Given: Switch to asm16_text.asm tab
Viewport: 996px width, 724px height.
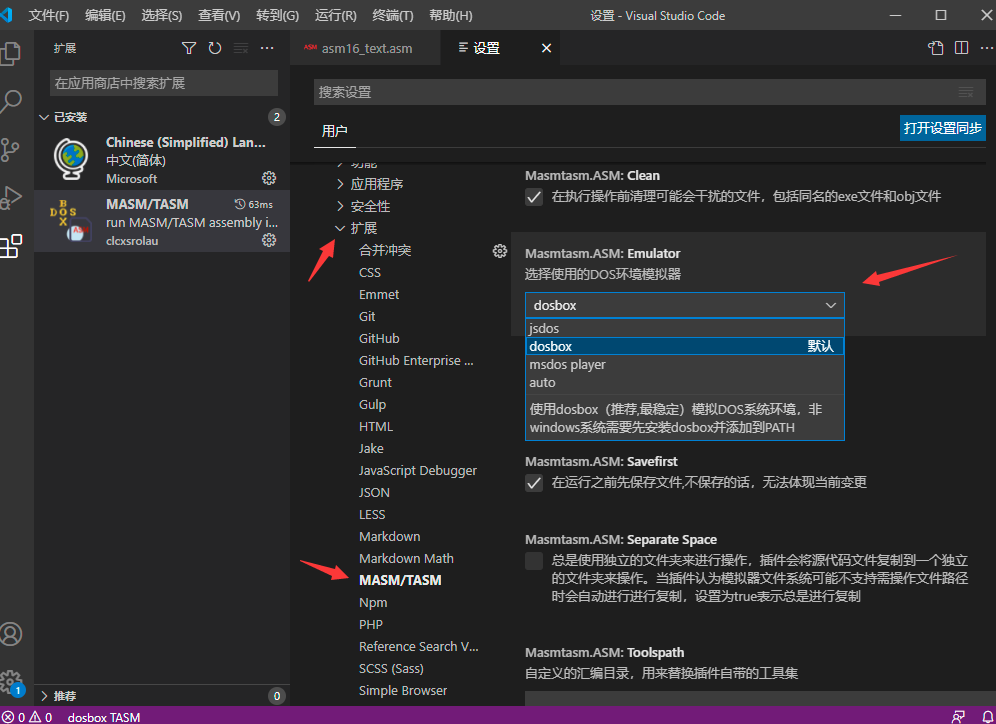Looking at the screenshot, I should coord(365,48).
